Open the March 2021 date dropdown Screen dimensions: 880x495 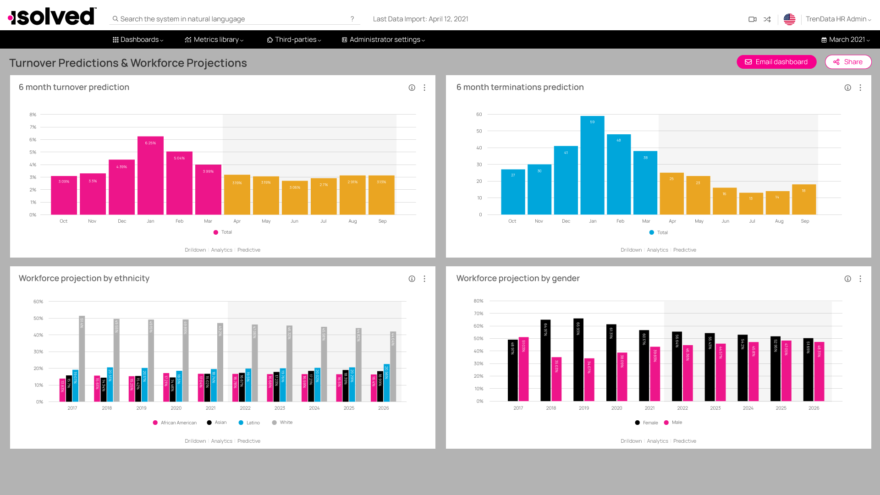point(846,40)
